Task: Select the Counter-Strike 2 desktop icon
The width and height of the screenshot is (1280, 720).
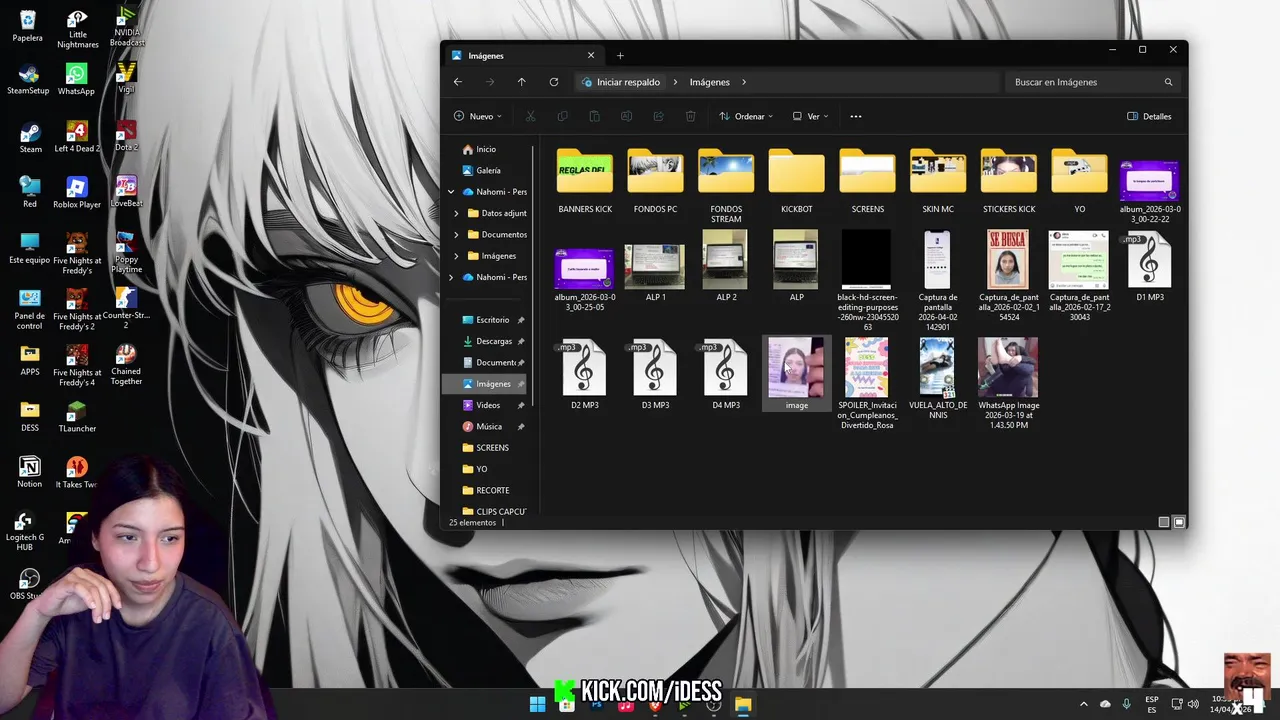Action: (126, 308)
